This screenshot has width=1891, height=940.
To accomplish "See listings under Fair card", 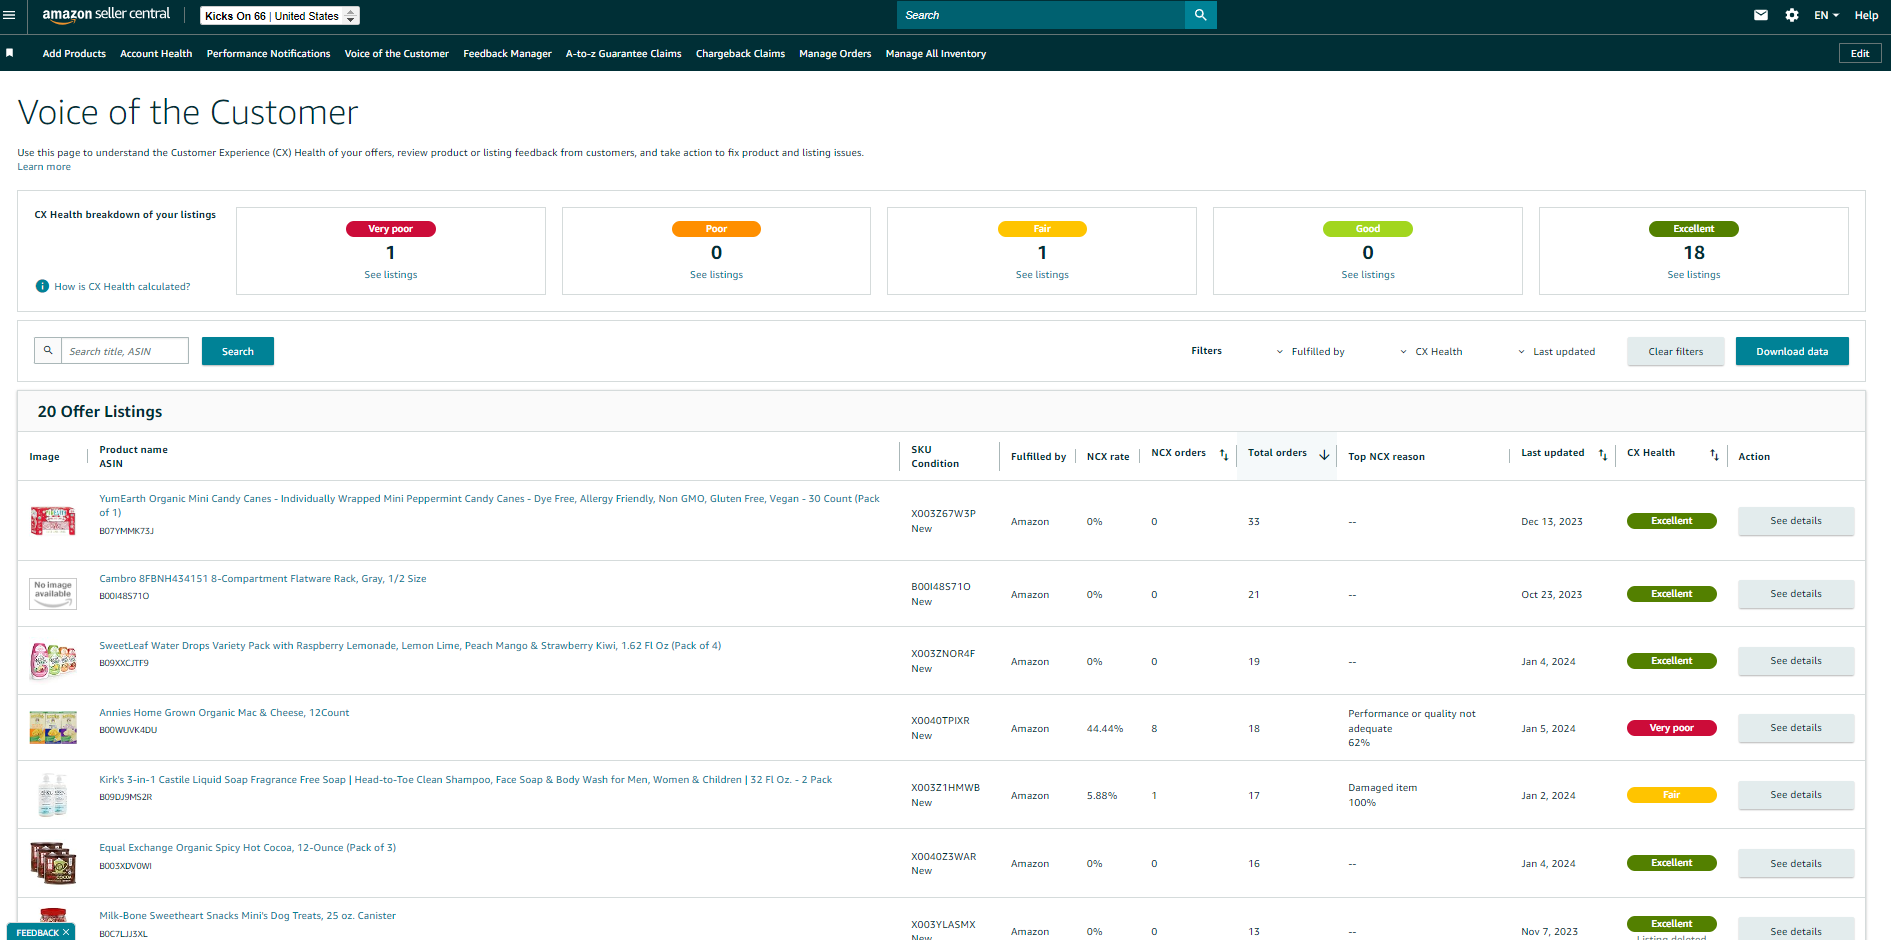I will (x=1042, y=275).
